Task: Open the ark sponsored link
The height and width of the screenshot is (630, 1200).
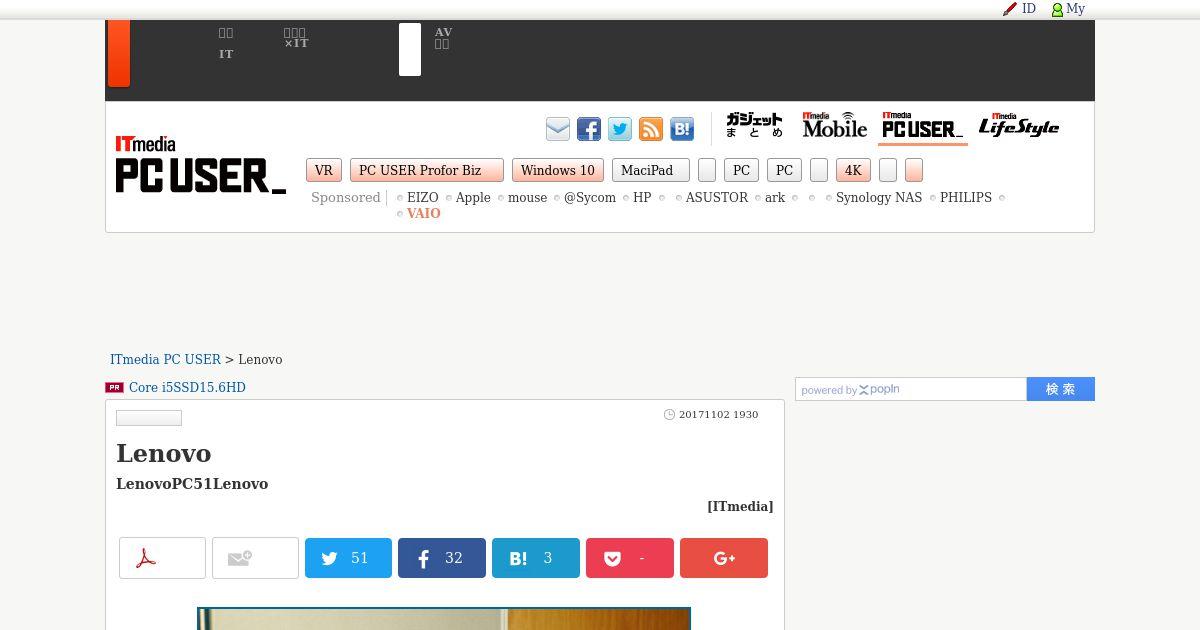Action: [775, 198]
